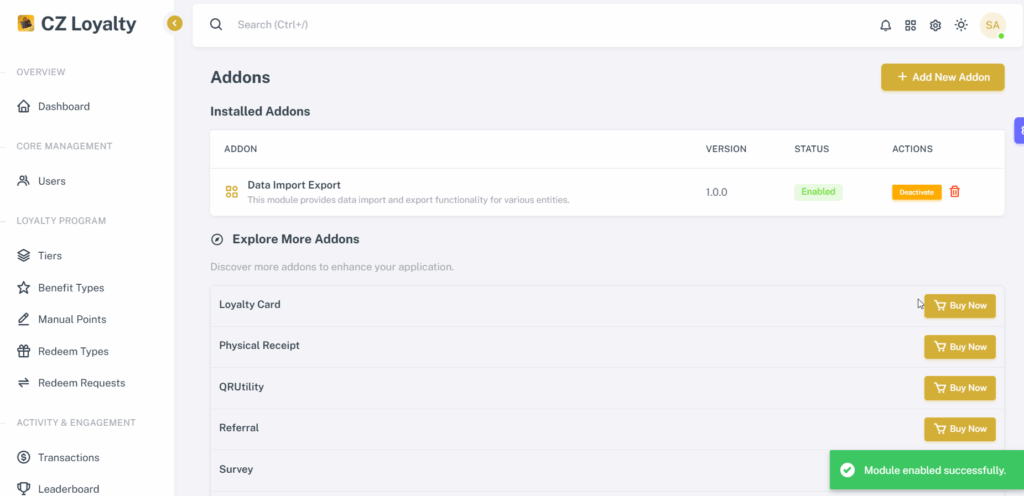Open the SA user avatar menu
The image size is (1024, 496).
point(993,25)
